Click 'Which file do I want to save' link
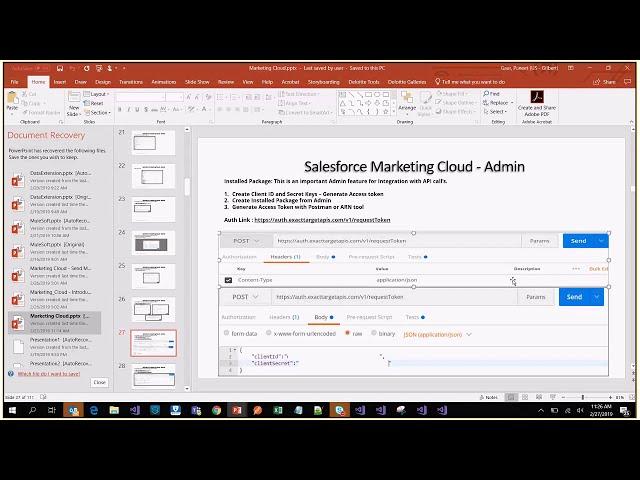640x480 pixels. [49, 374]
